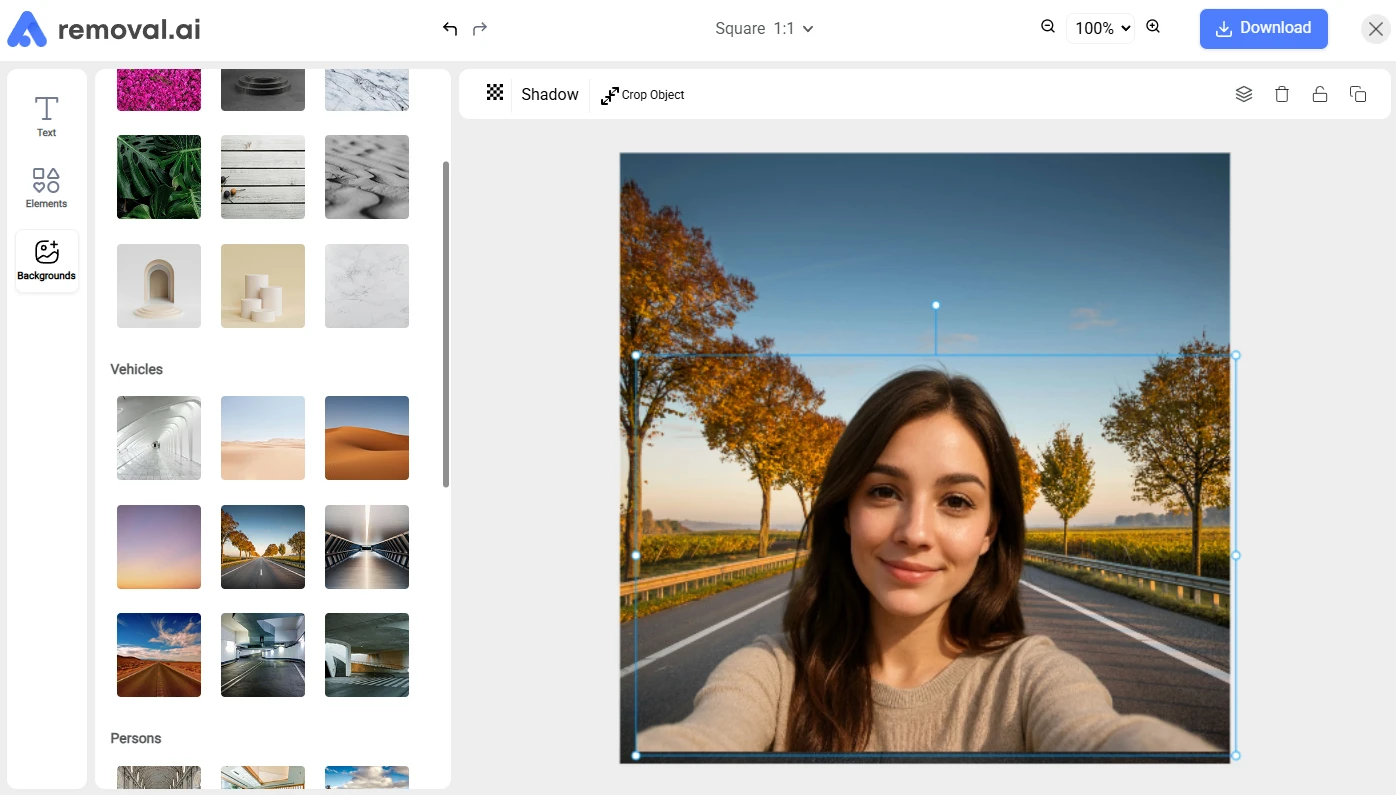
Task: Duplicate object with the copy icon
Action: click(x=1358, y=94)
